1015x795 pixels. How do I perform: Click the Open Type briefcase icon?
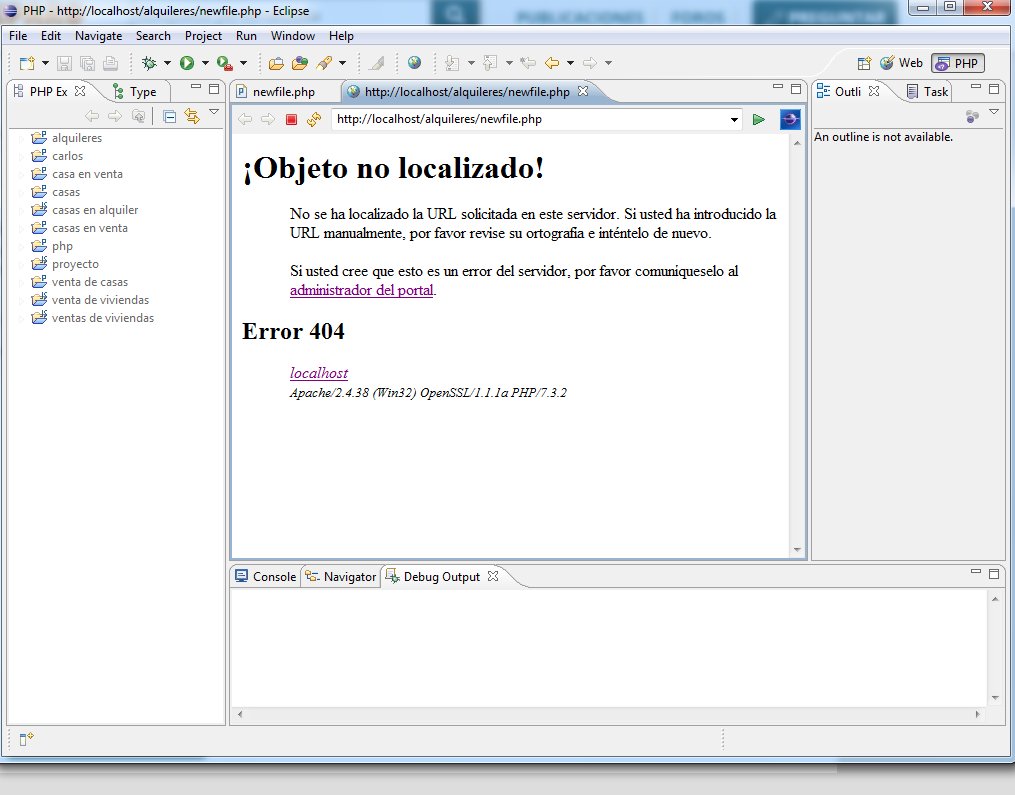coord(276,63)
